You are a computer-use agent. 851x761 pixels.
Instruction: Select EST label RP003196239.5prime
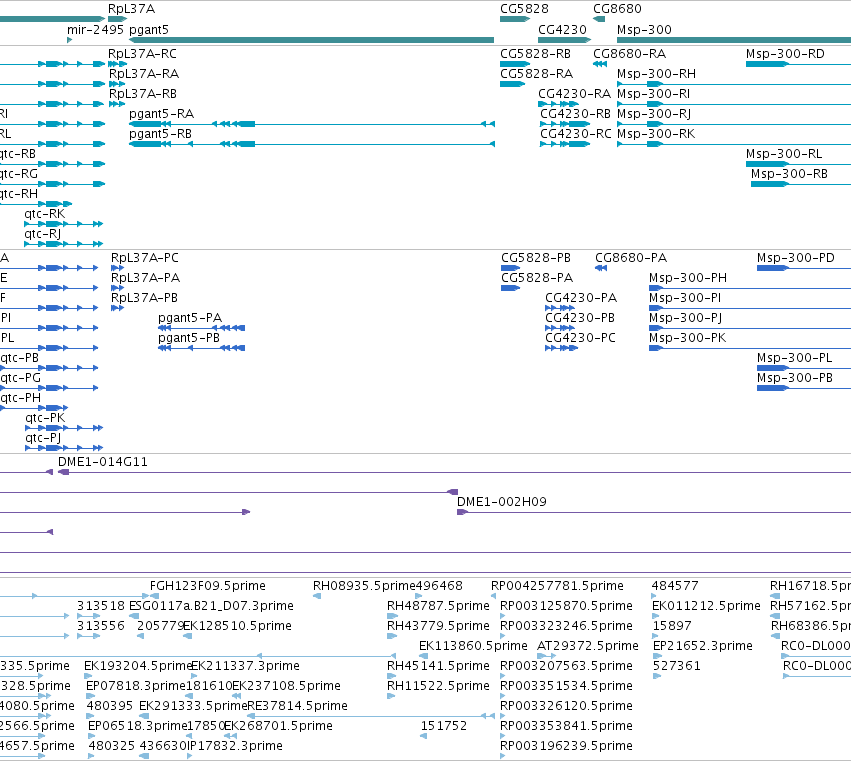566,746
